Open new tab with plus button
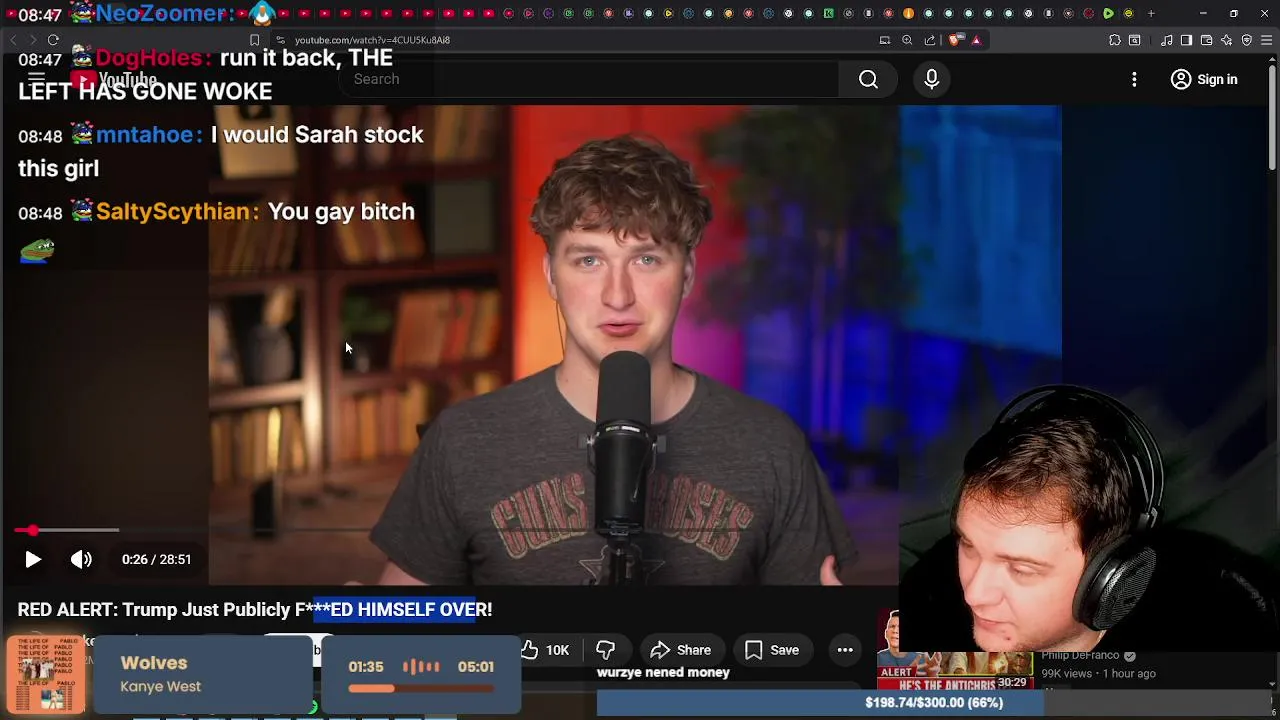 pos(1151,14)
